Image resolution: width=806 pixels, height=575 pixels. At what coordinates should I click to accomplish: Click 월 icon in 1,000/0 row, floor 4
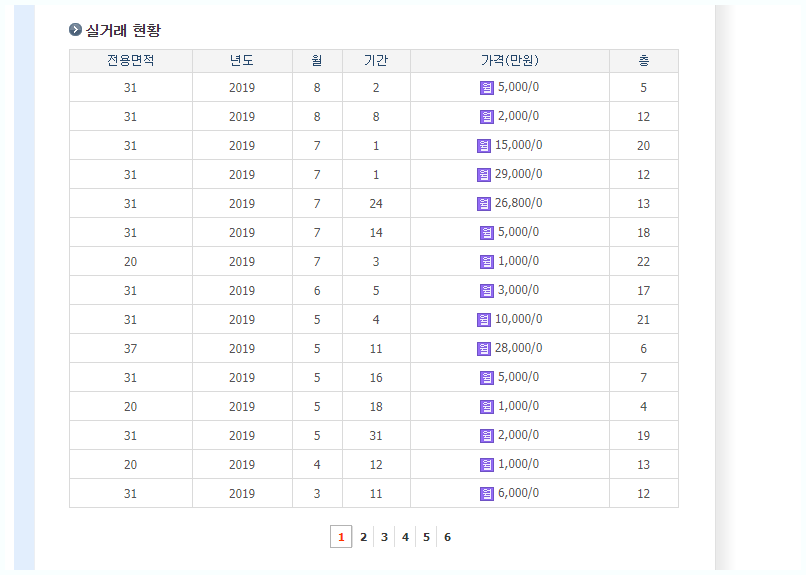pyautogui.click(x=487, y=407)
